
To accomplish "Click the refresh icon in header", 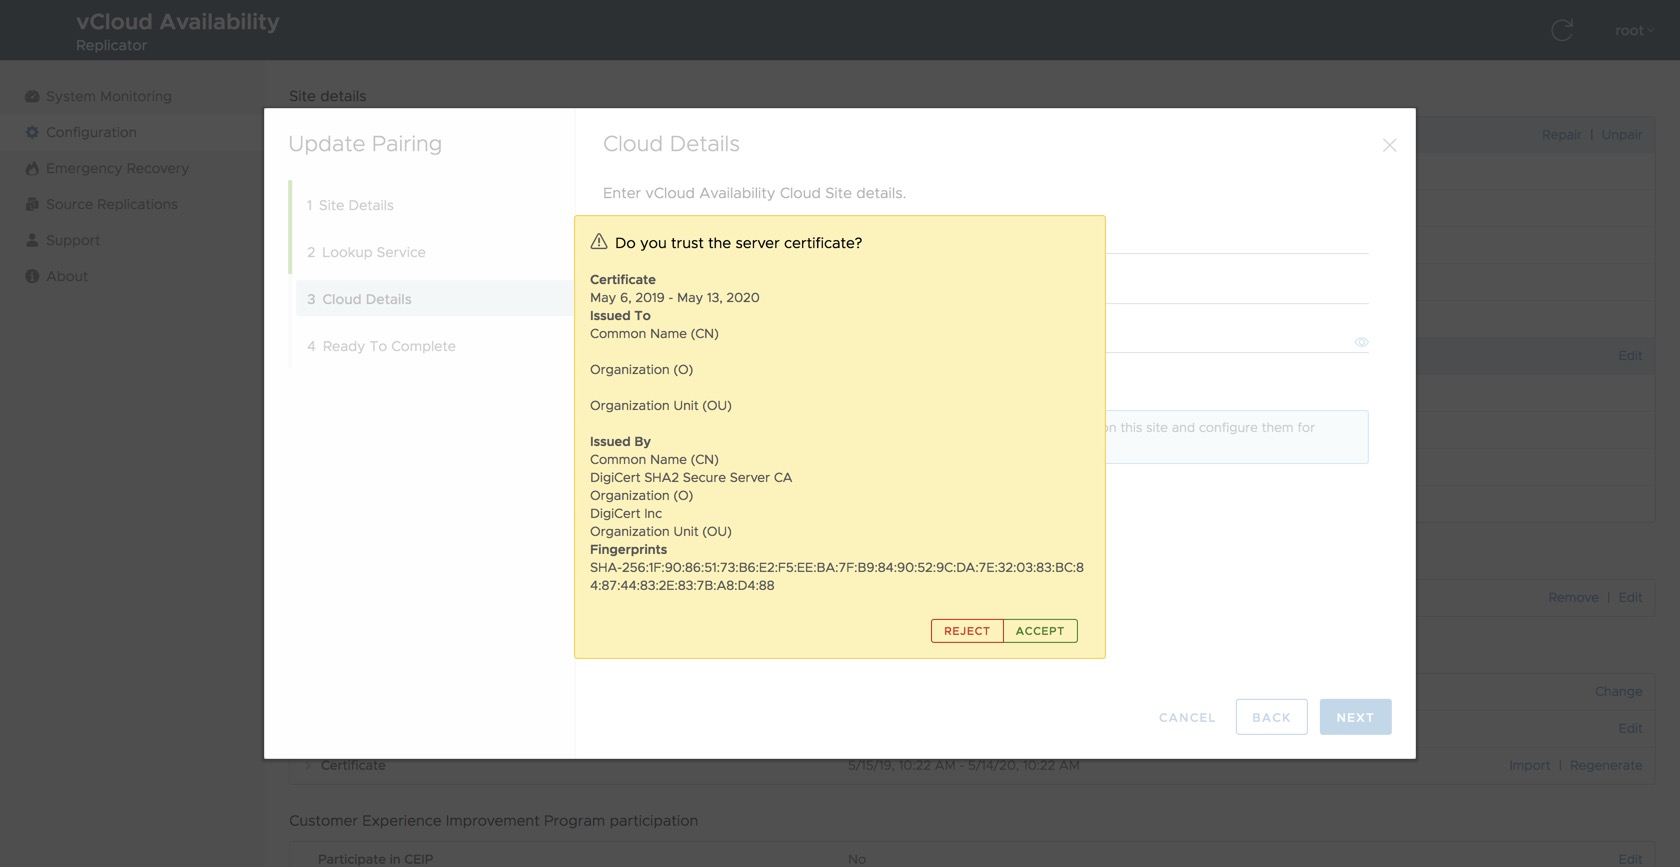I will click(1562, 31).
